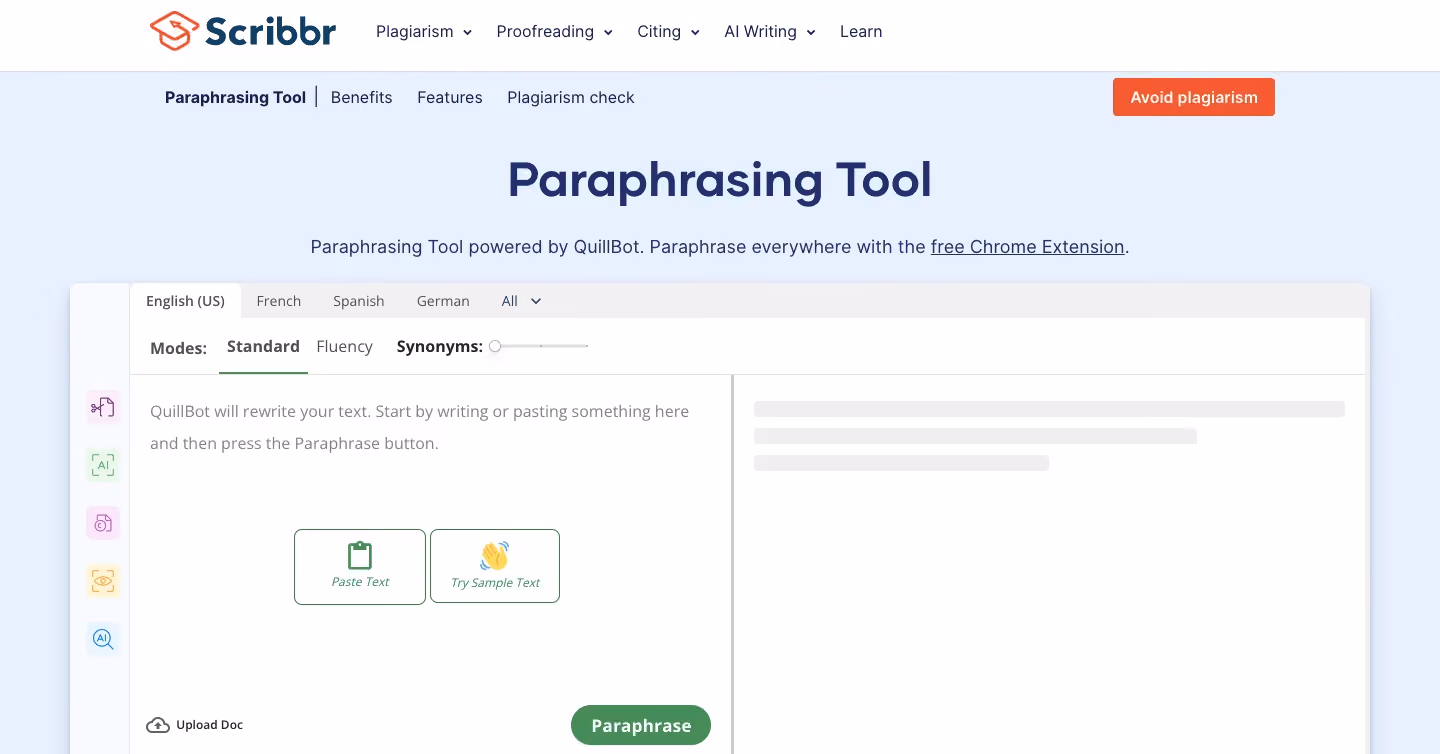Click the Avoid plagiarism button

[1194, 97]
